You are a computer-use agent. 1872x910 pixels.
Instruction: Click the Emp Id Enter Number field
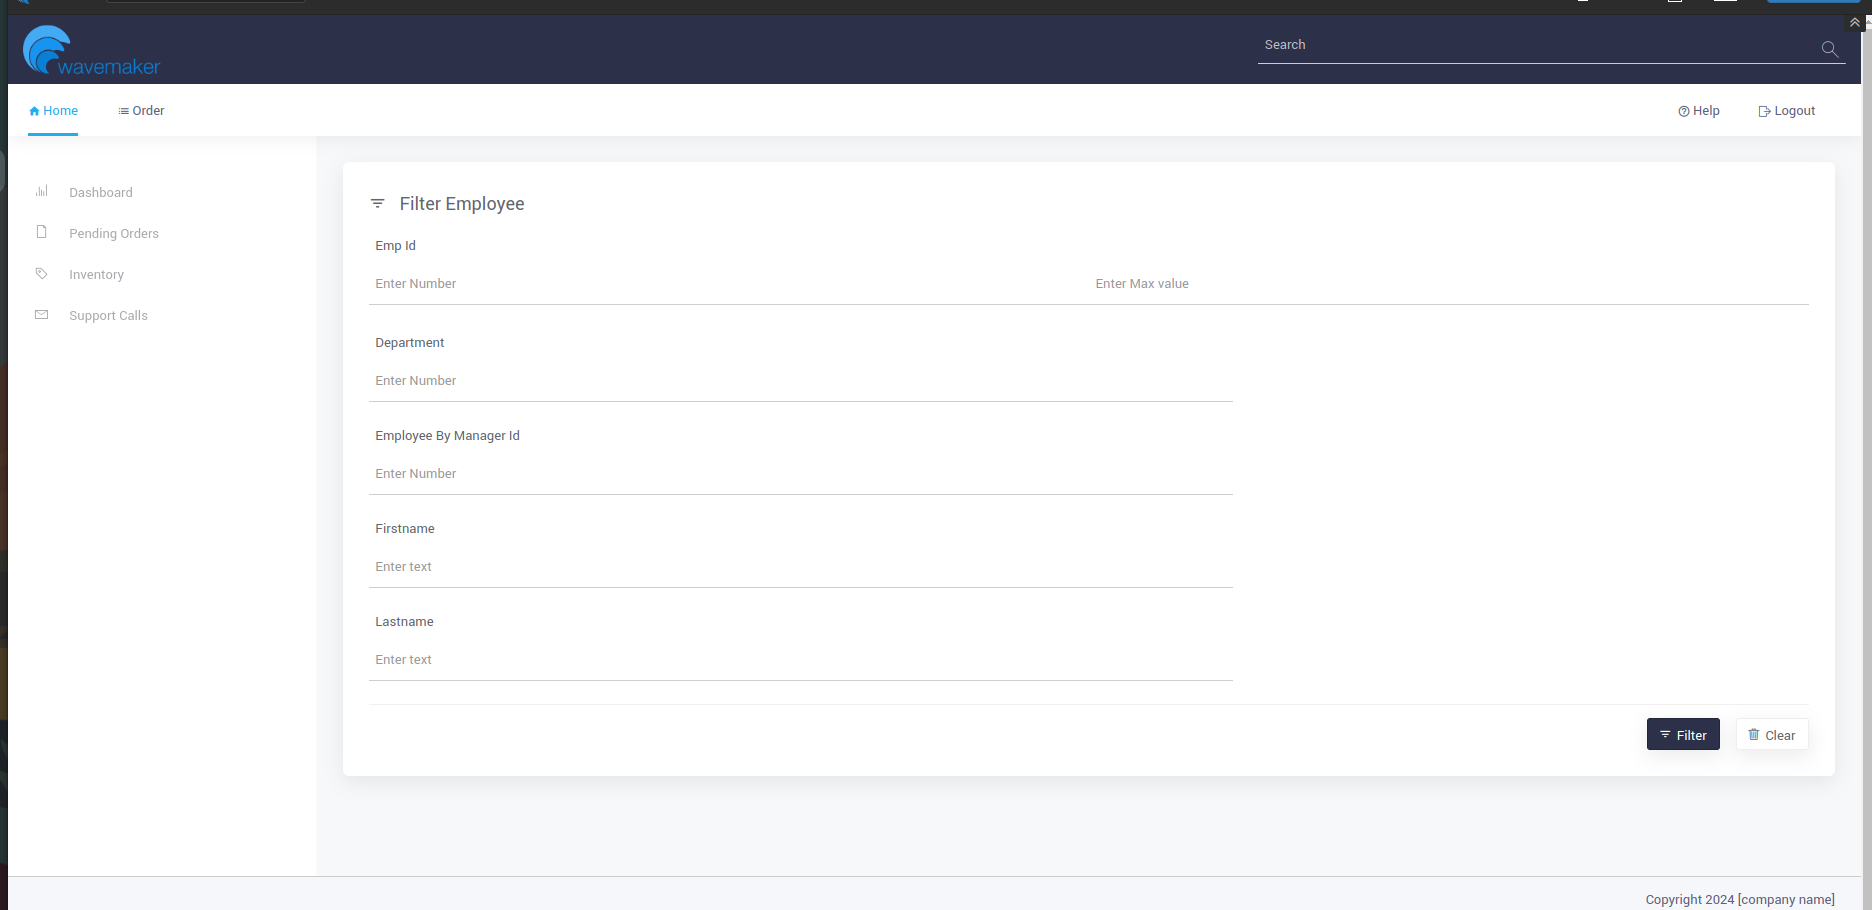[x=725, y=284]
